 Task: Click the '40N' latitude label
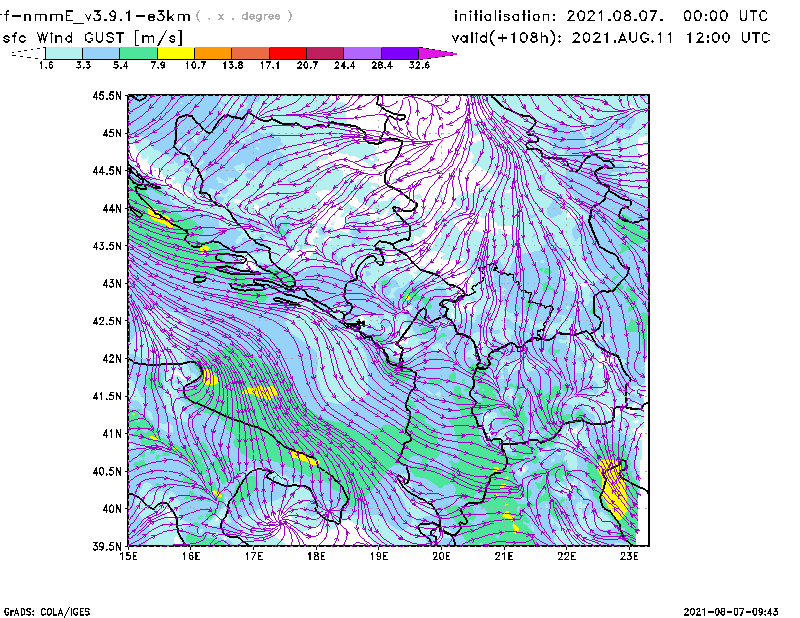pos(112,509)
